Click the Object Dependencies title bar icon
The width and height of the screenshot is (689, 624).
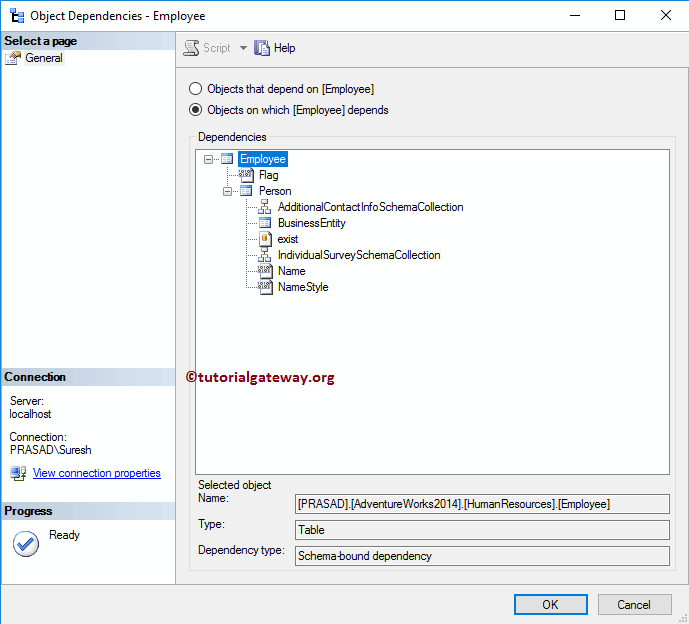point(17,15)
